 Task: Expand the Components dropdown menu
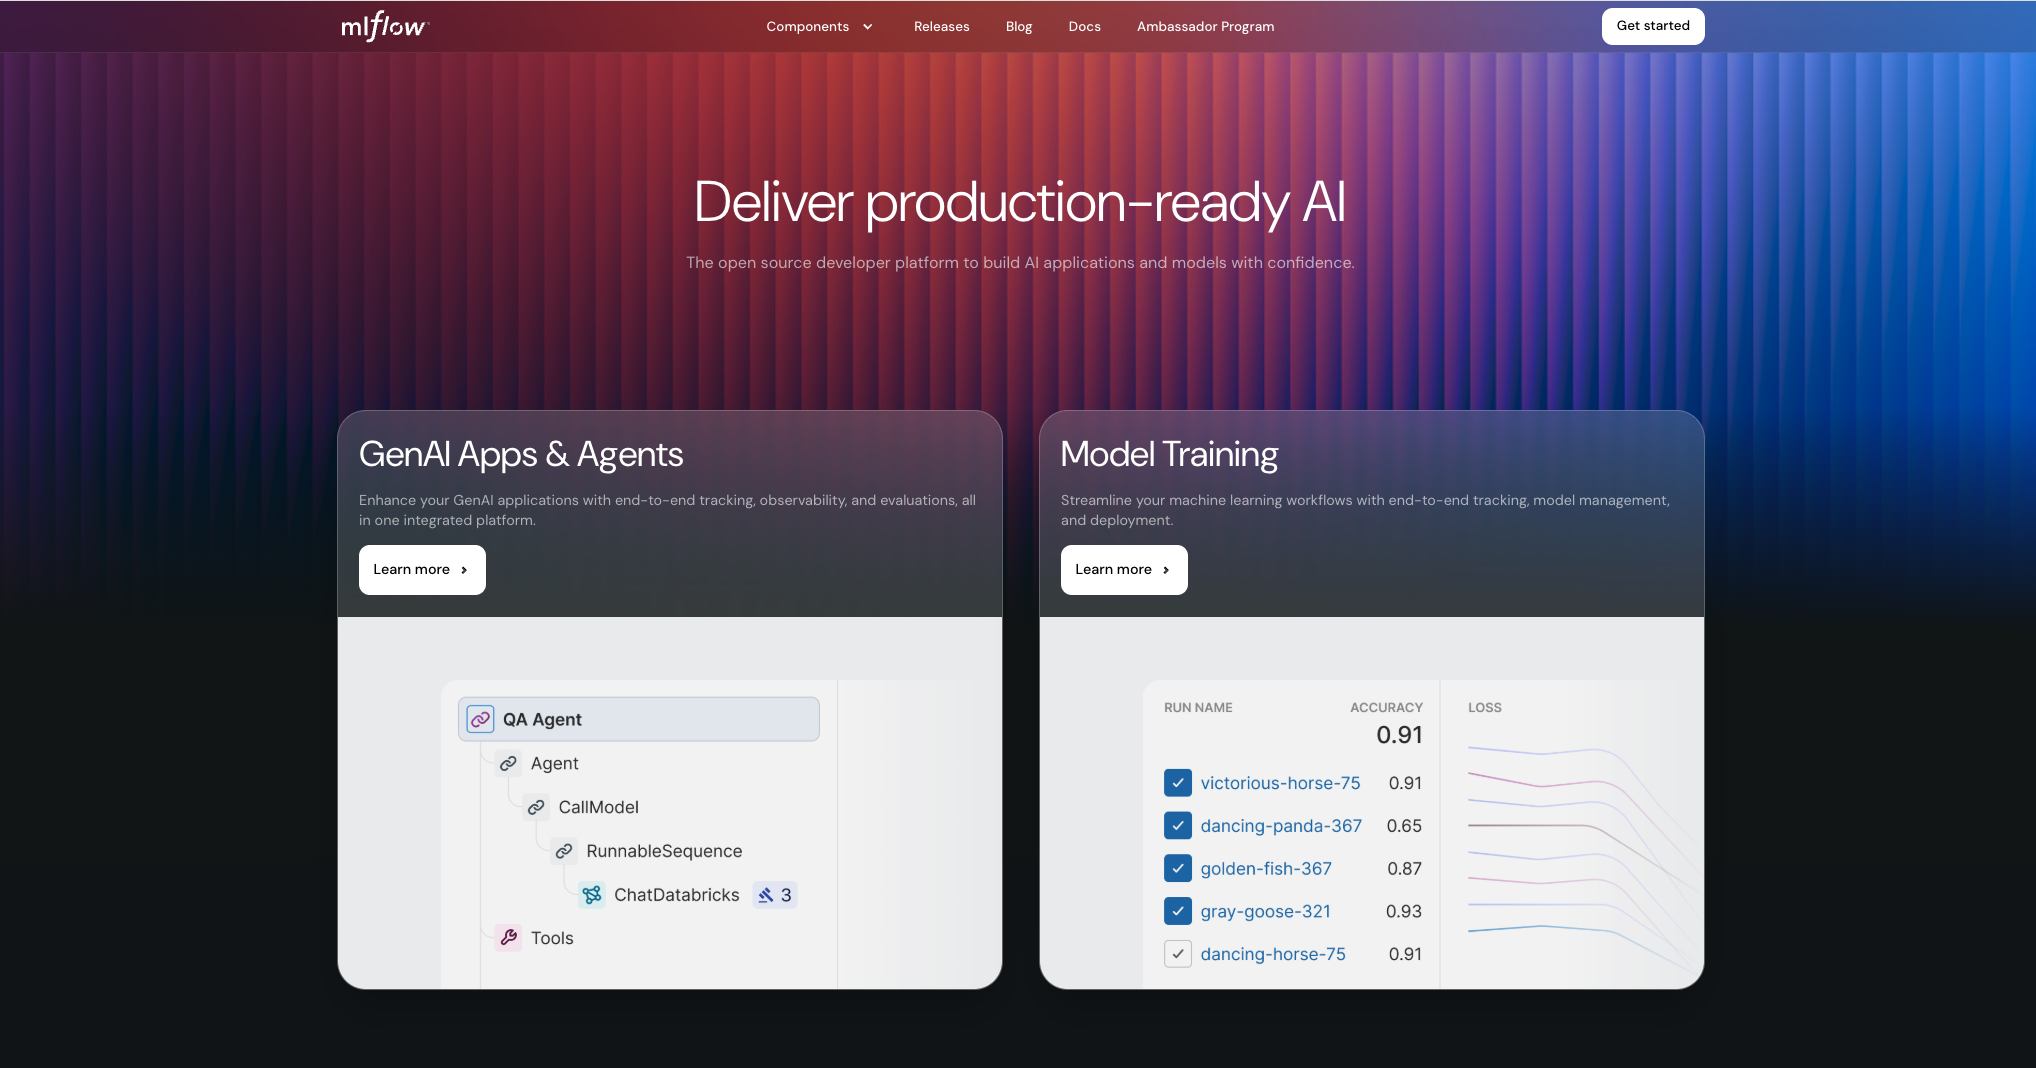[x=819, y=26]
